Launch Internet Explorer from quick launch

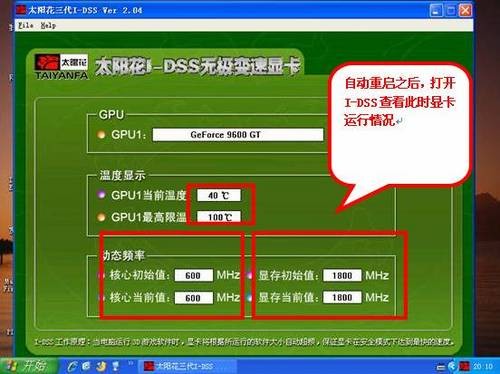[x=72, y=366]
